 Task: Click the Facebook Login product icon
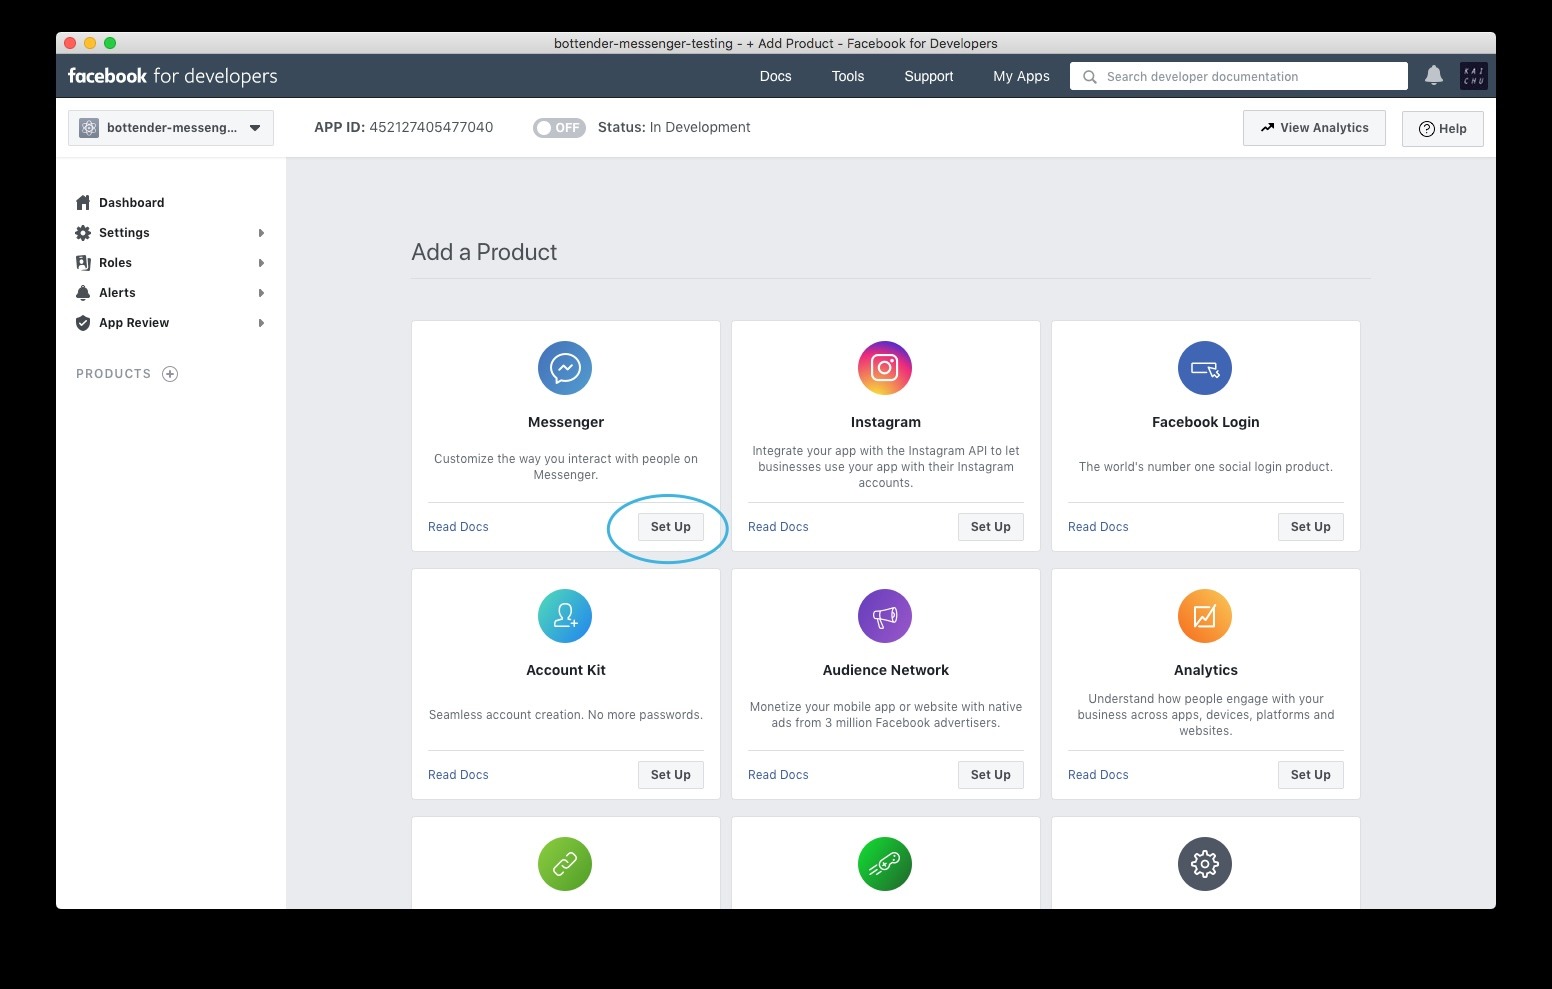point(1205,368)
